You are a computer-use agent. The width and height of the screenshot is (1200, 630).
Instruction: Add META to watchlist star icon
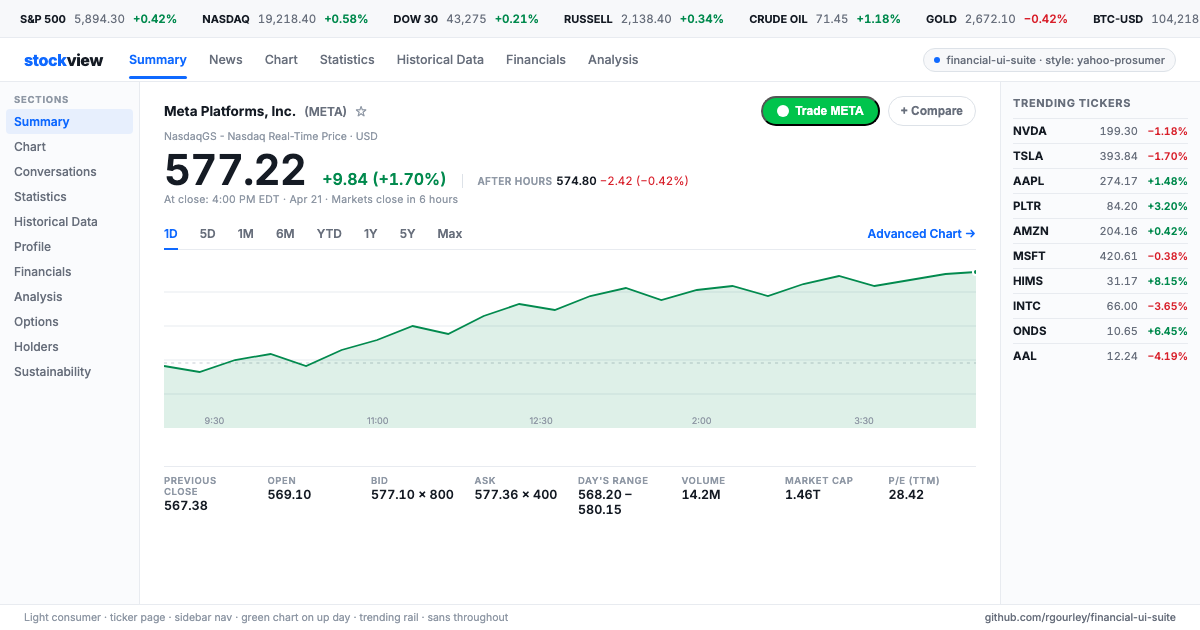tap(361, 111)
